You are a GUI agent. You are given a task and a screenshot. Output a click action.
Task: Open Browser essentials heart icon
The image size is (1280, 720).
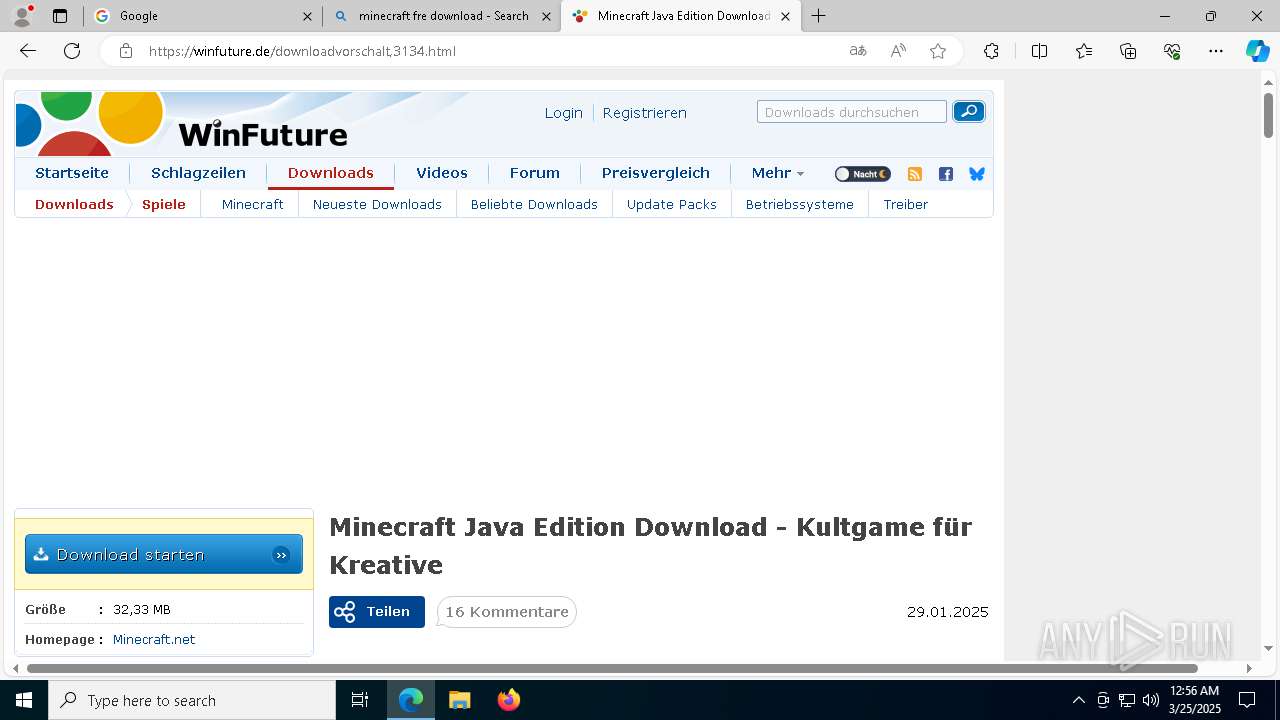pos(1172,51)
